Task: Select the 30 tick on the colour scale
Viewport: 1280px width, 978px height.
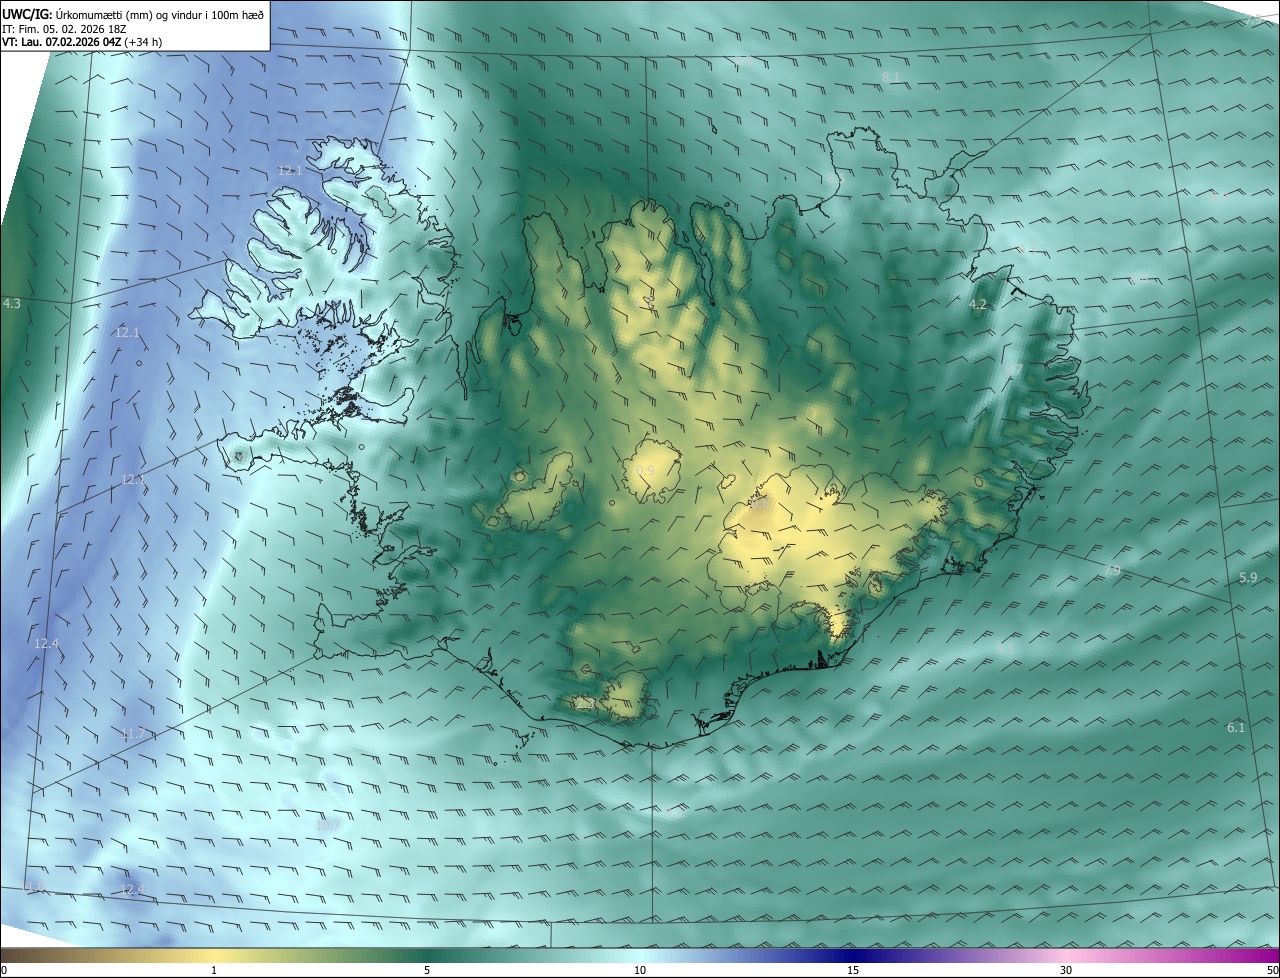Action: [x=1066, y=970]
